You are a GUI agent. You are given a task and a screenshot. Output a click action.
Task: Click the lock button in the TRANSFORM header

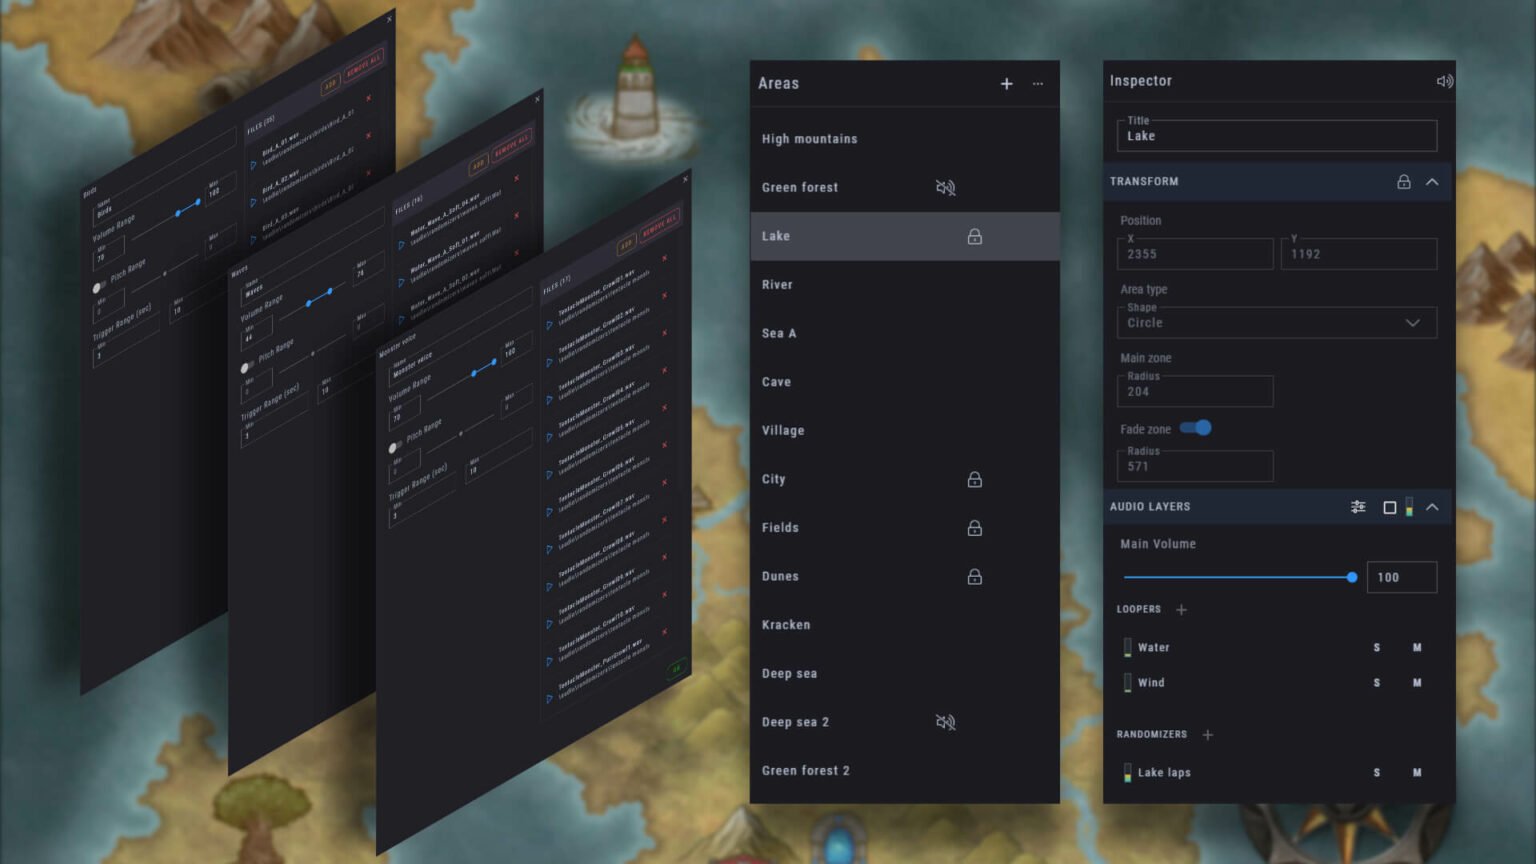point(1404,181)
